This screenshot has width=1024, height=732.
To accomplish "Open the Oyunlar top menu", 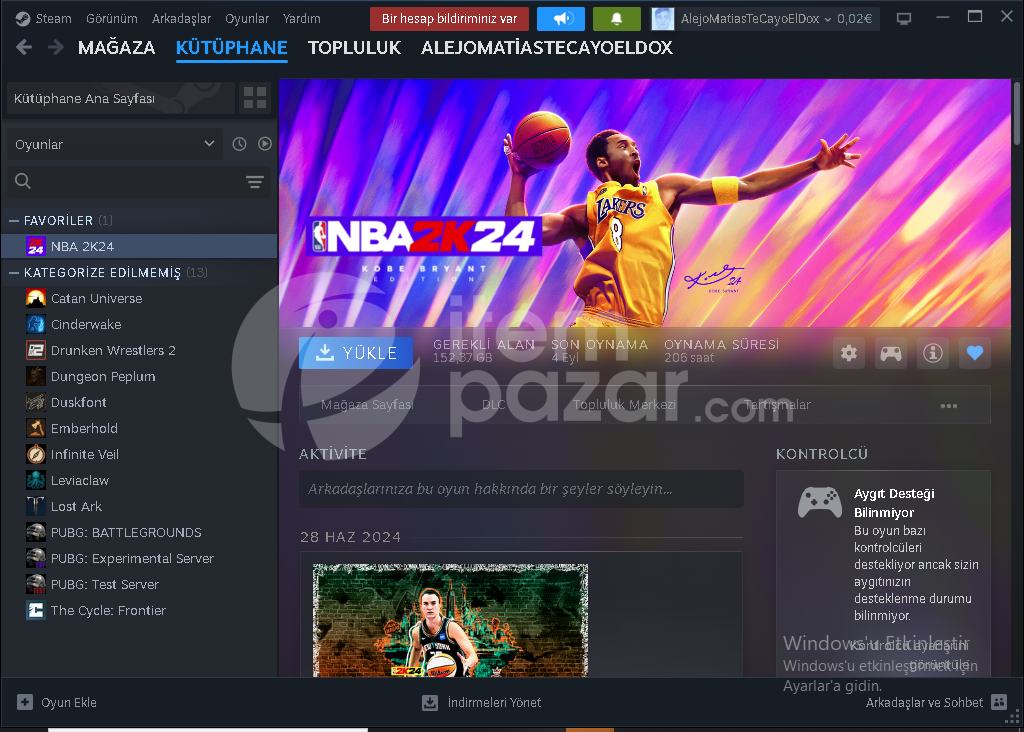I will (247, 19).
